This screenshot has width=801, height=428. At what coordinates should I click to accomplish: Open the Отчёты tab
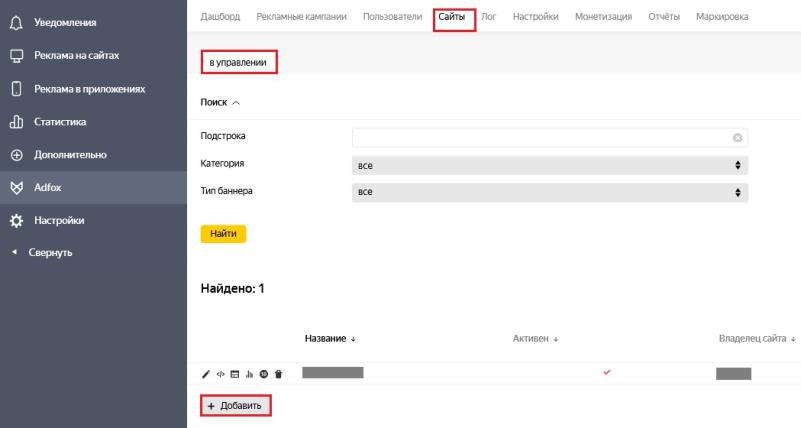click(x=664, y=17)
